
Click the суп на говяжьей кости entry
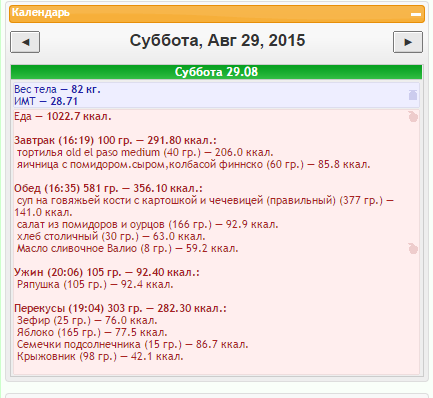(x=204, y=206)
